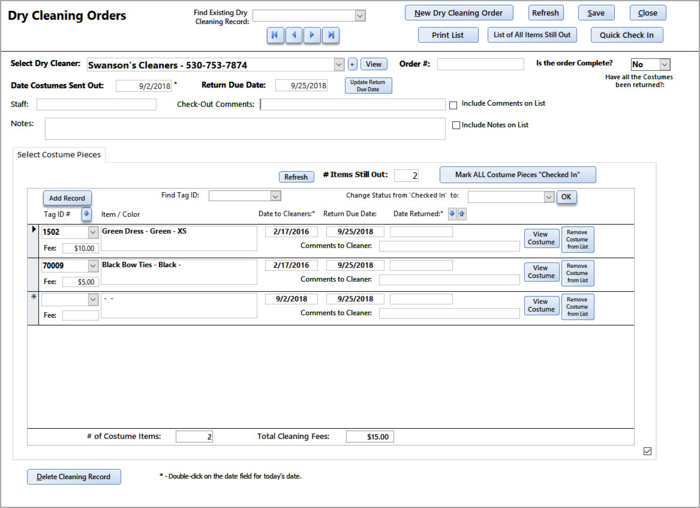Select the Green Dress row selector

(x=33, y=241)
